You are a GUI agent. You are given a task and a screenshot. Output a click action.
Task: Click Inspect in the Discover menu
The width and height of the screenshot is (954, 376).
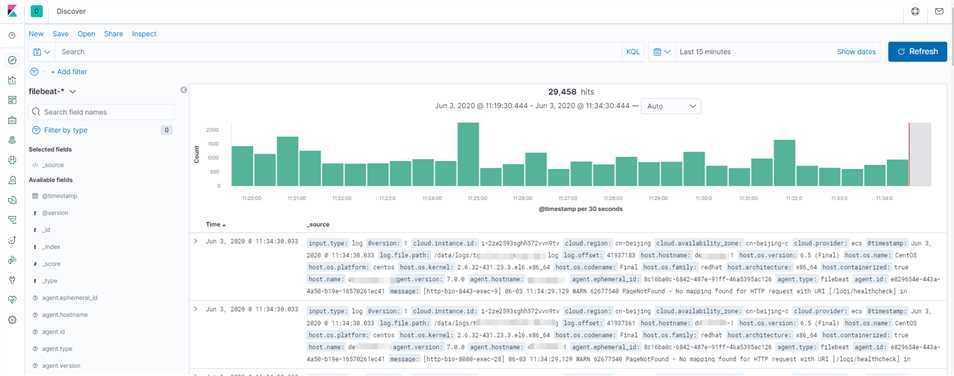click(144, 34)
